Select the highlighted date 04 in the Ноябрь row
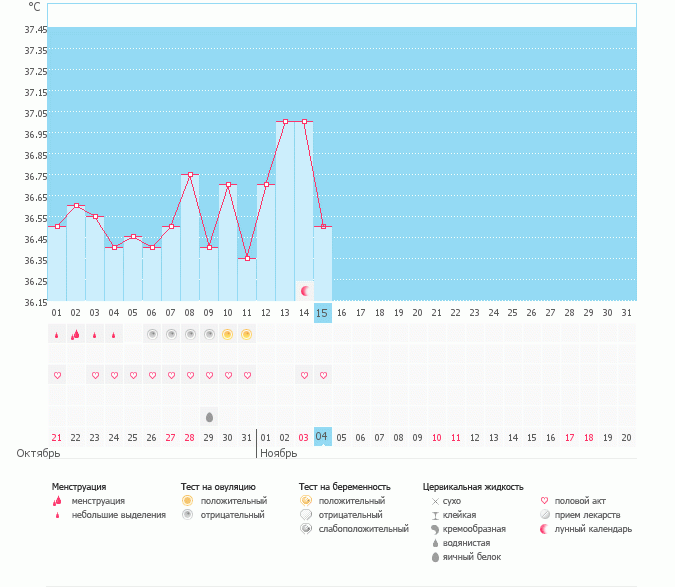The image size is (675, 587). 322,437
